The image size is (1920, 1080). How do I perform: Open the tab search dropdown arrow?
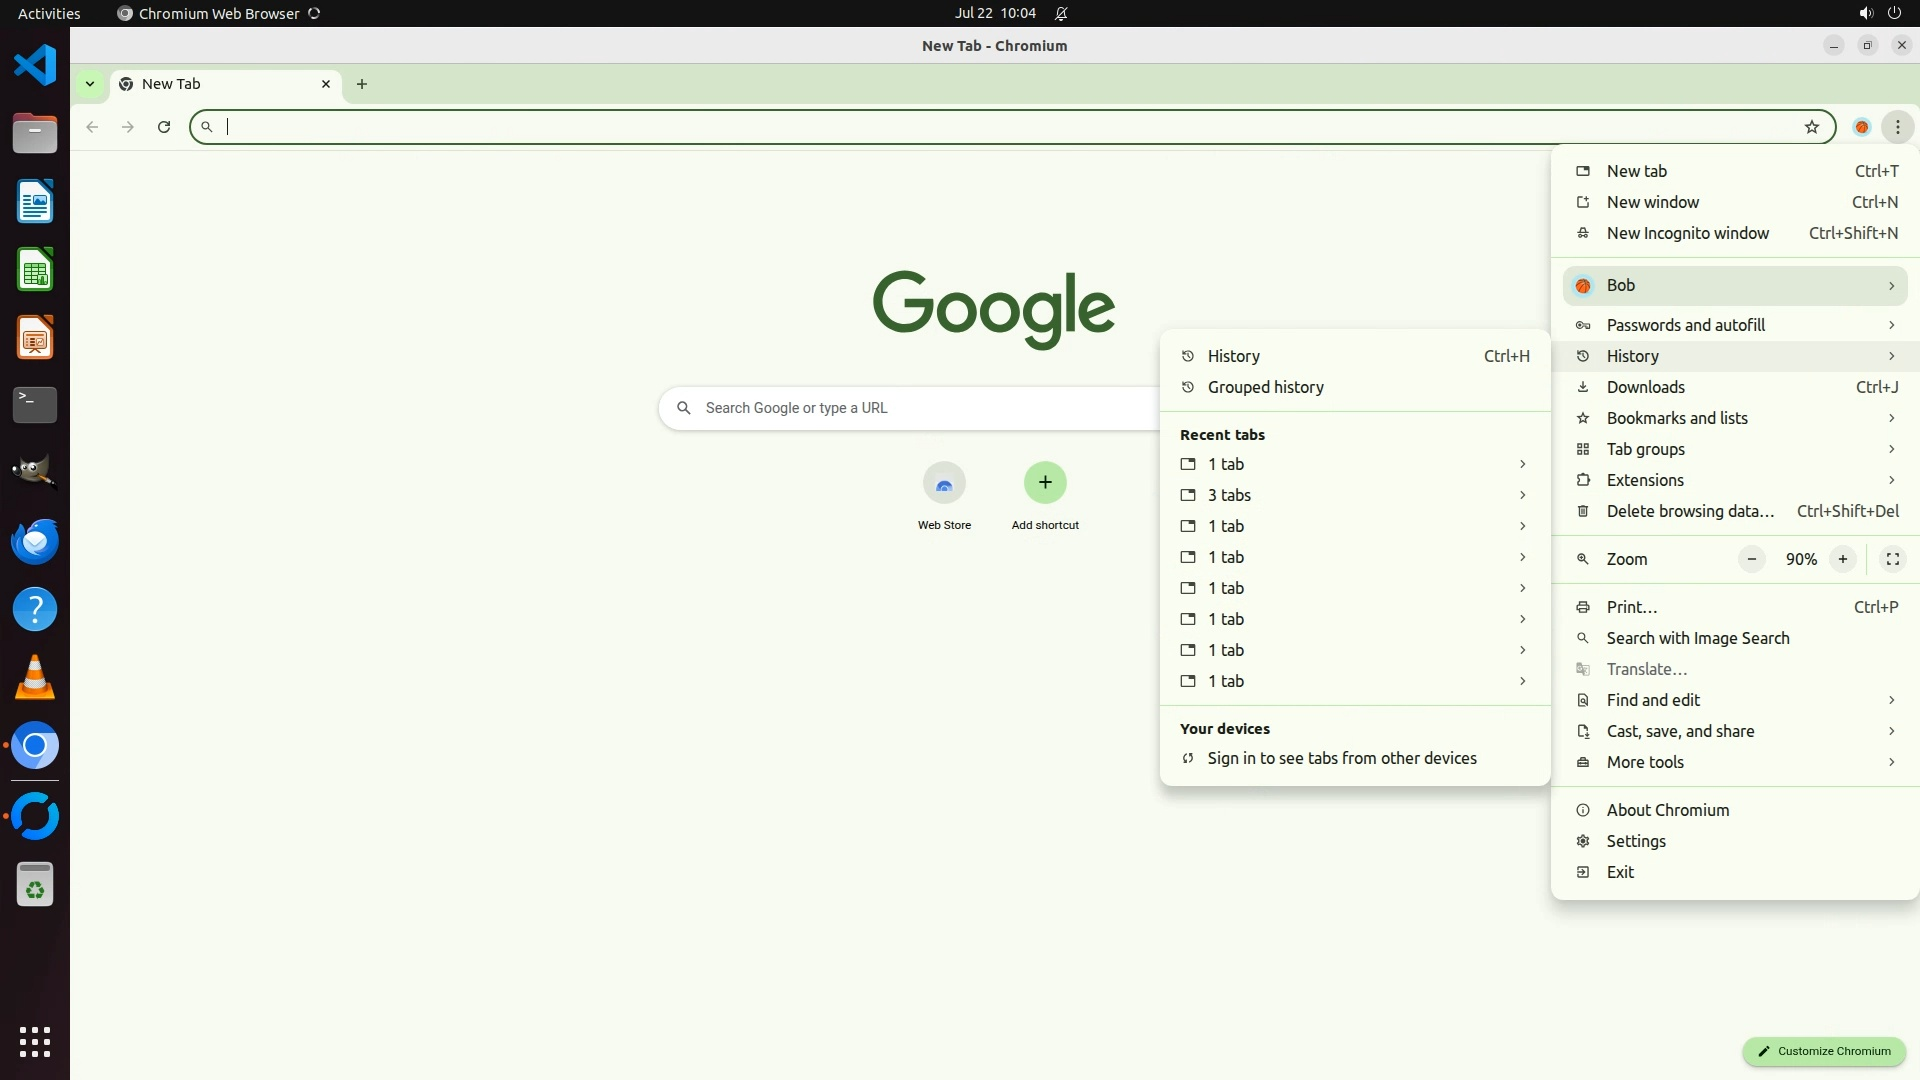pyautogui.click(x=90, y=84)
